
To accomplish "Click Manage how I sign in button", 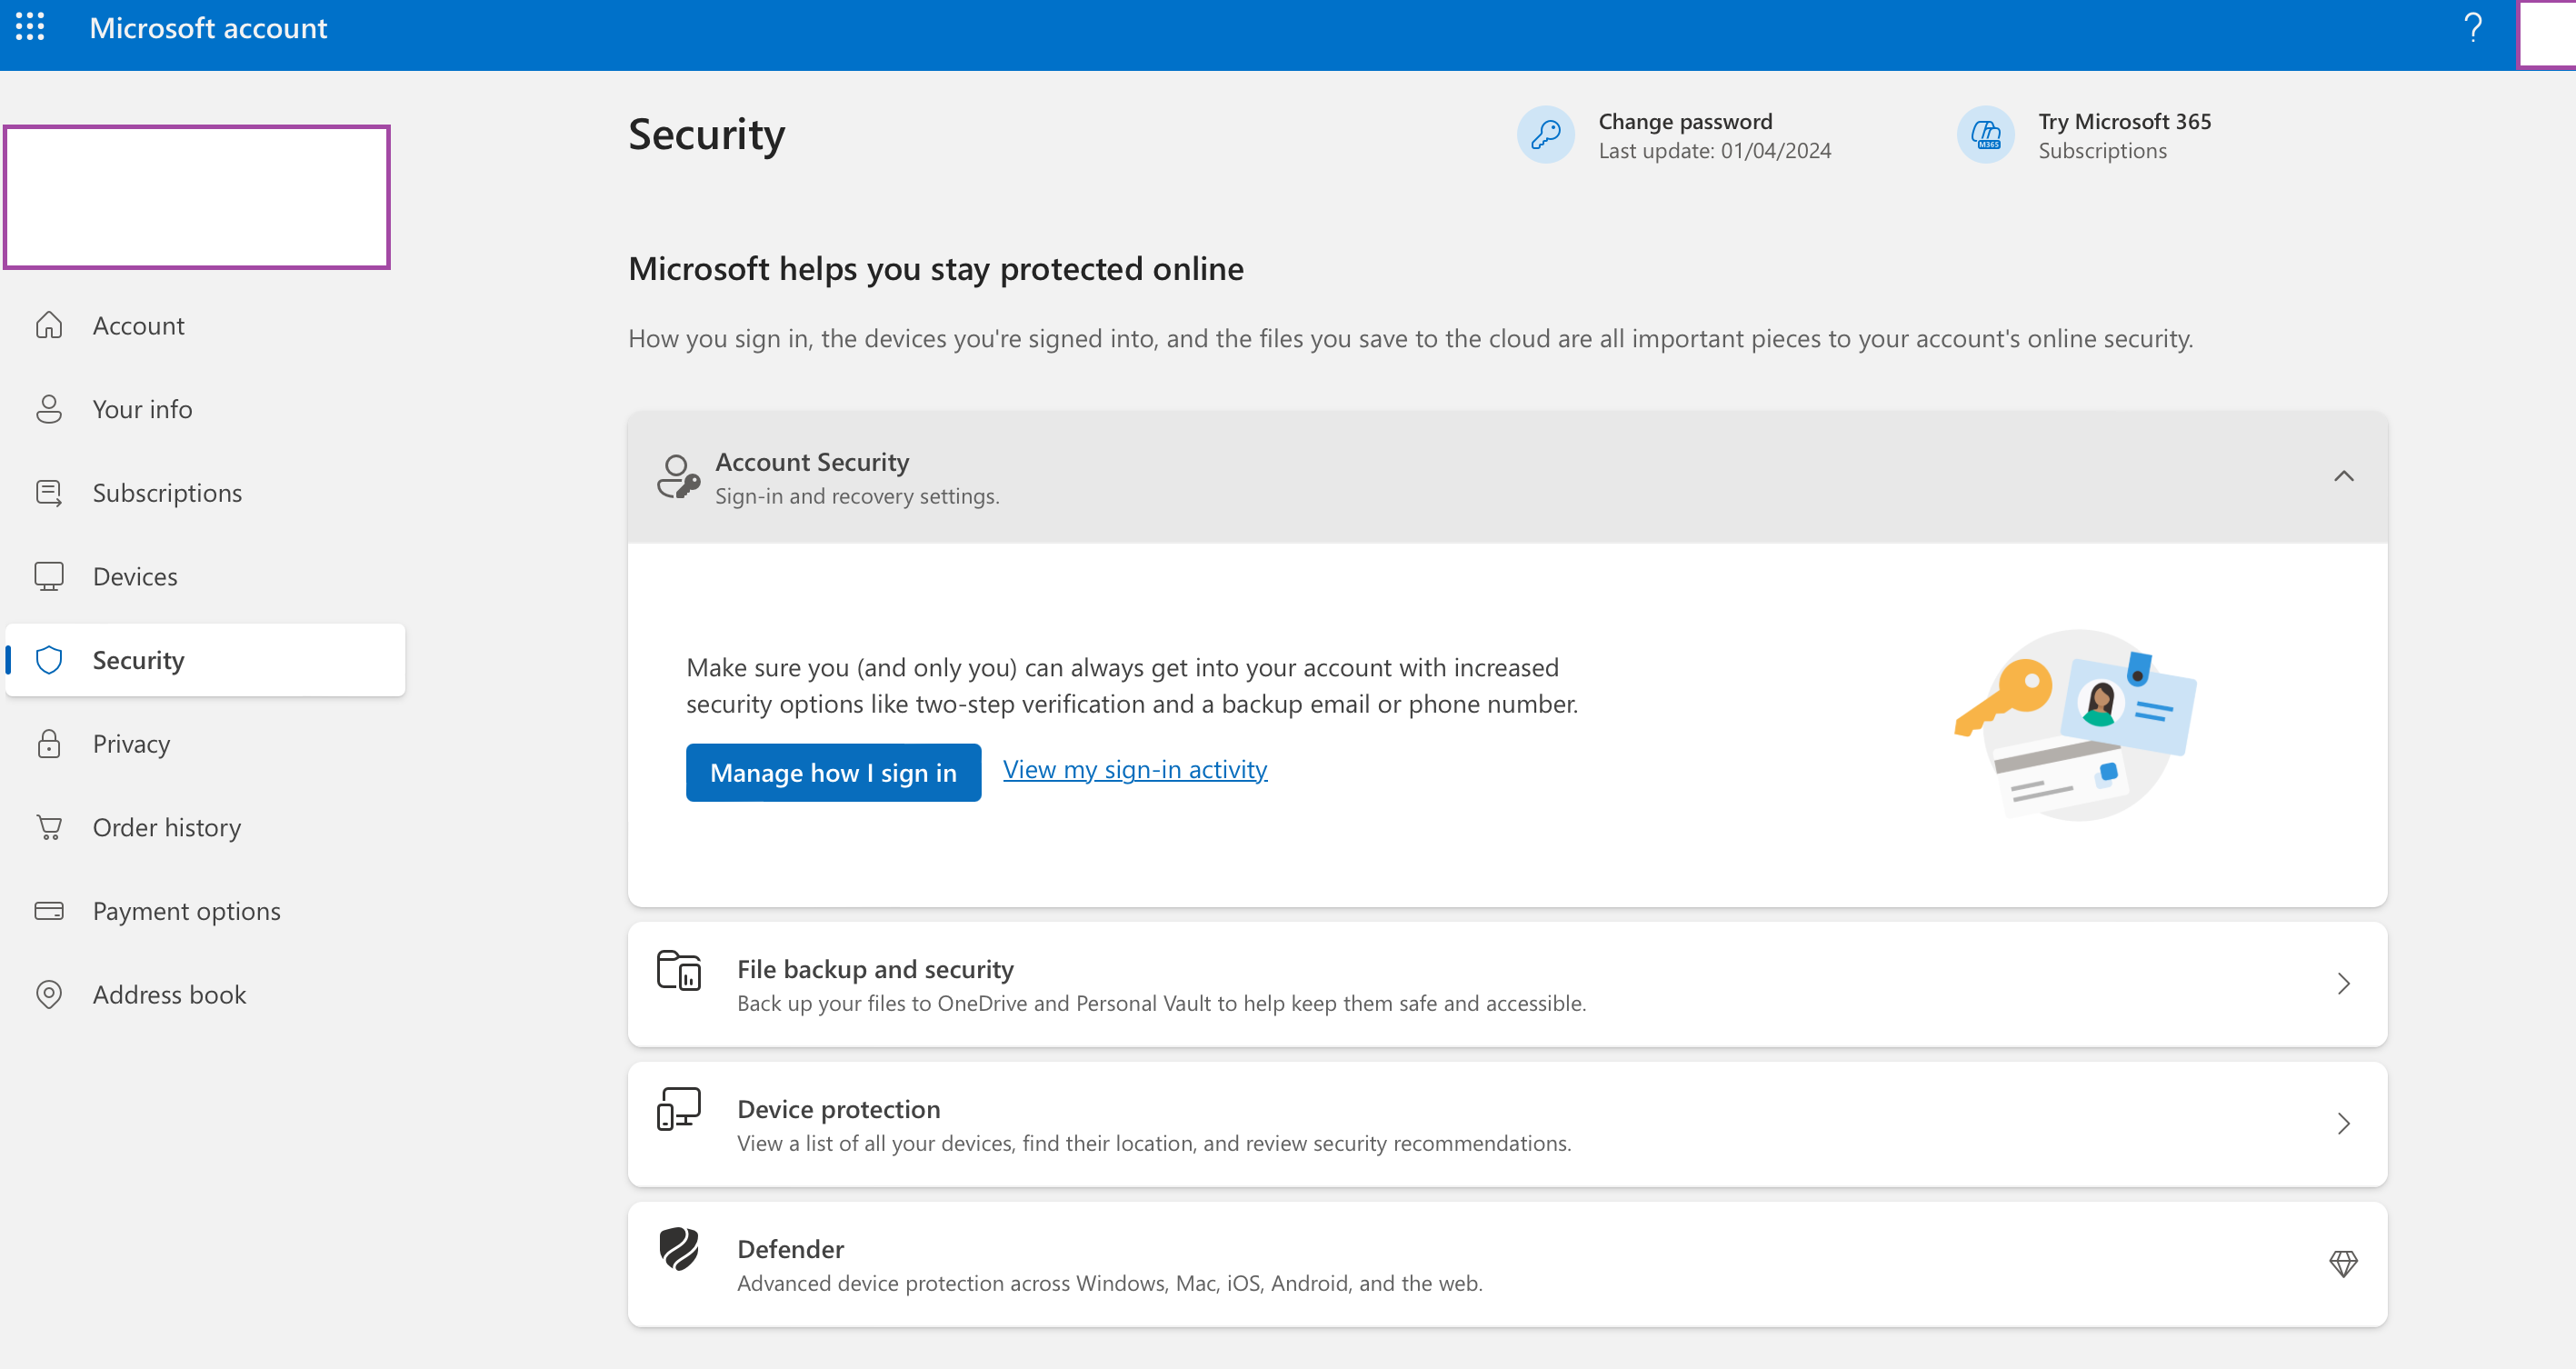I will pyautogui.click(x=833, y=772).
